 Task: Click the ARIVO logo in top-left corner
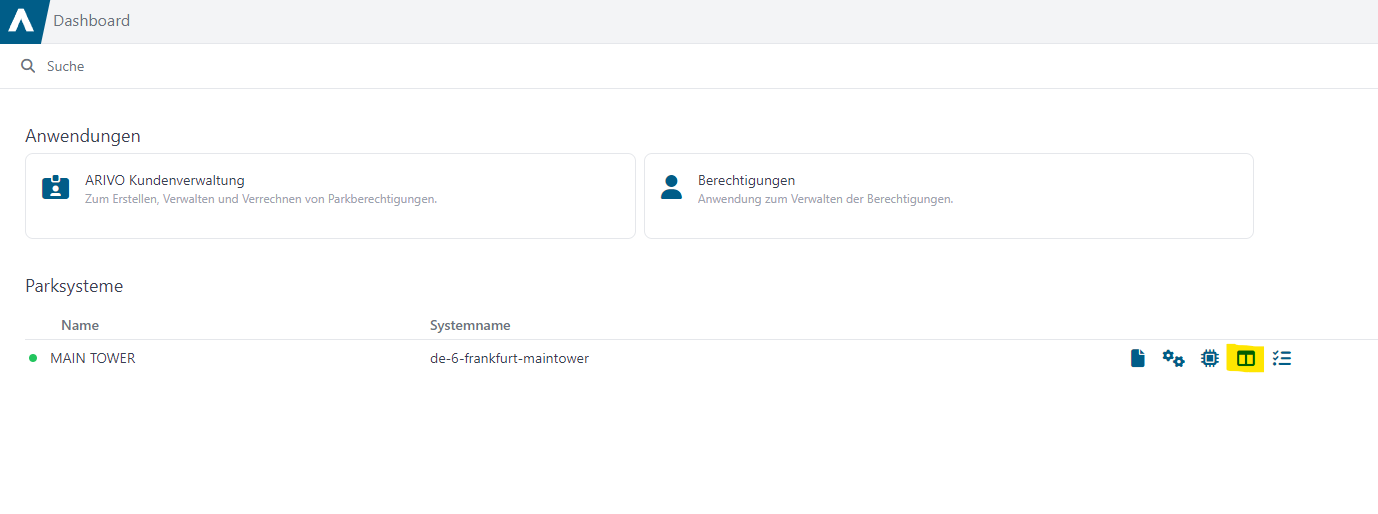(21, 21)
